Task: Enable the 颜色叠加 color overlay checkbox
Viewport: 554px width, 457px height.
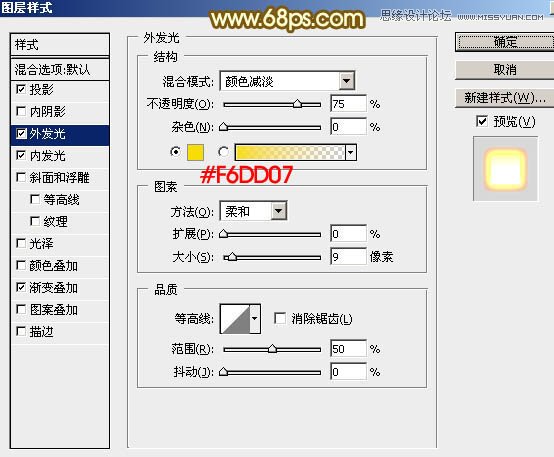Action: click(21, 265)
